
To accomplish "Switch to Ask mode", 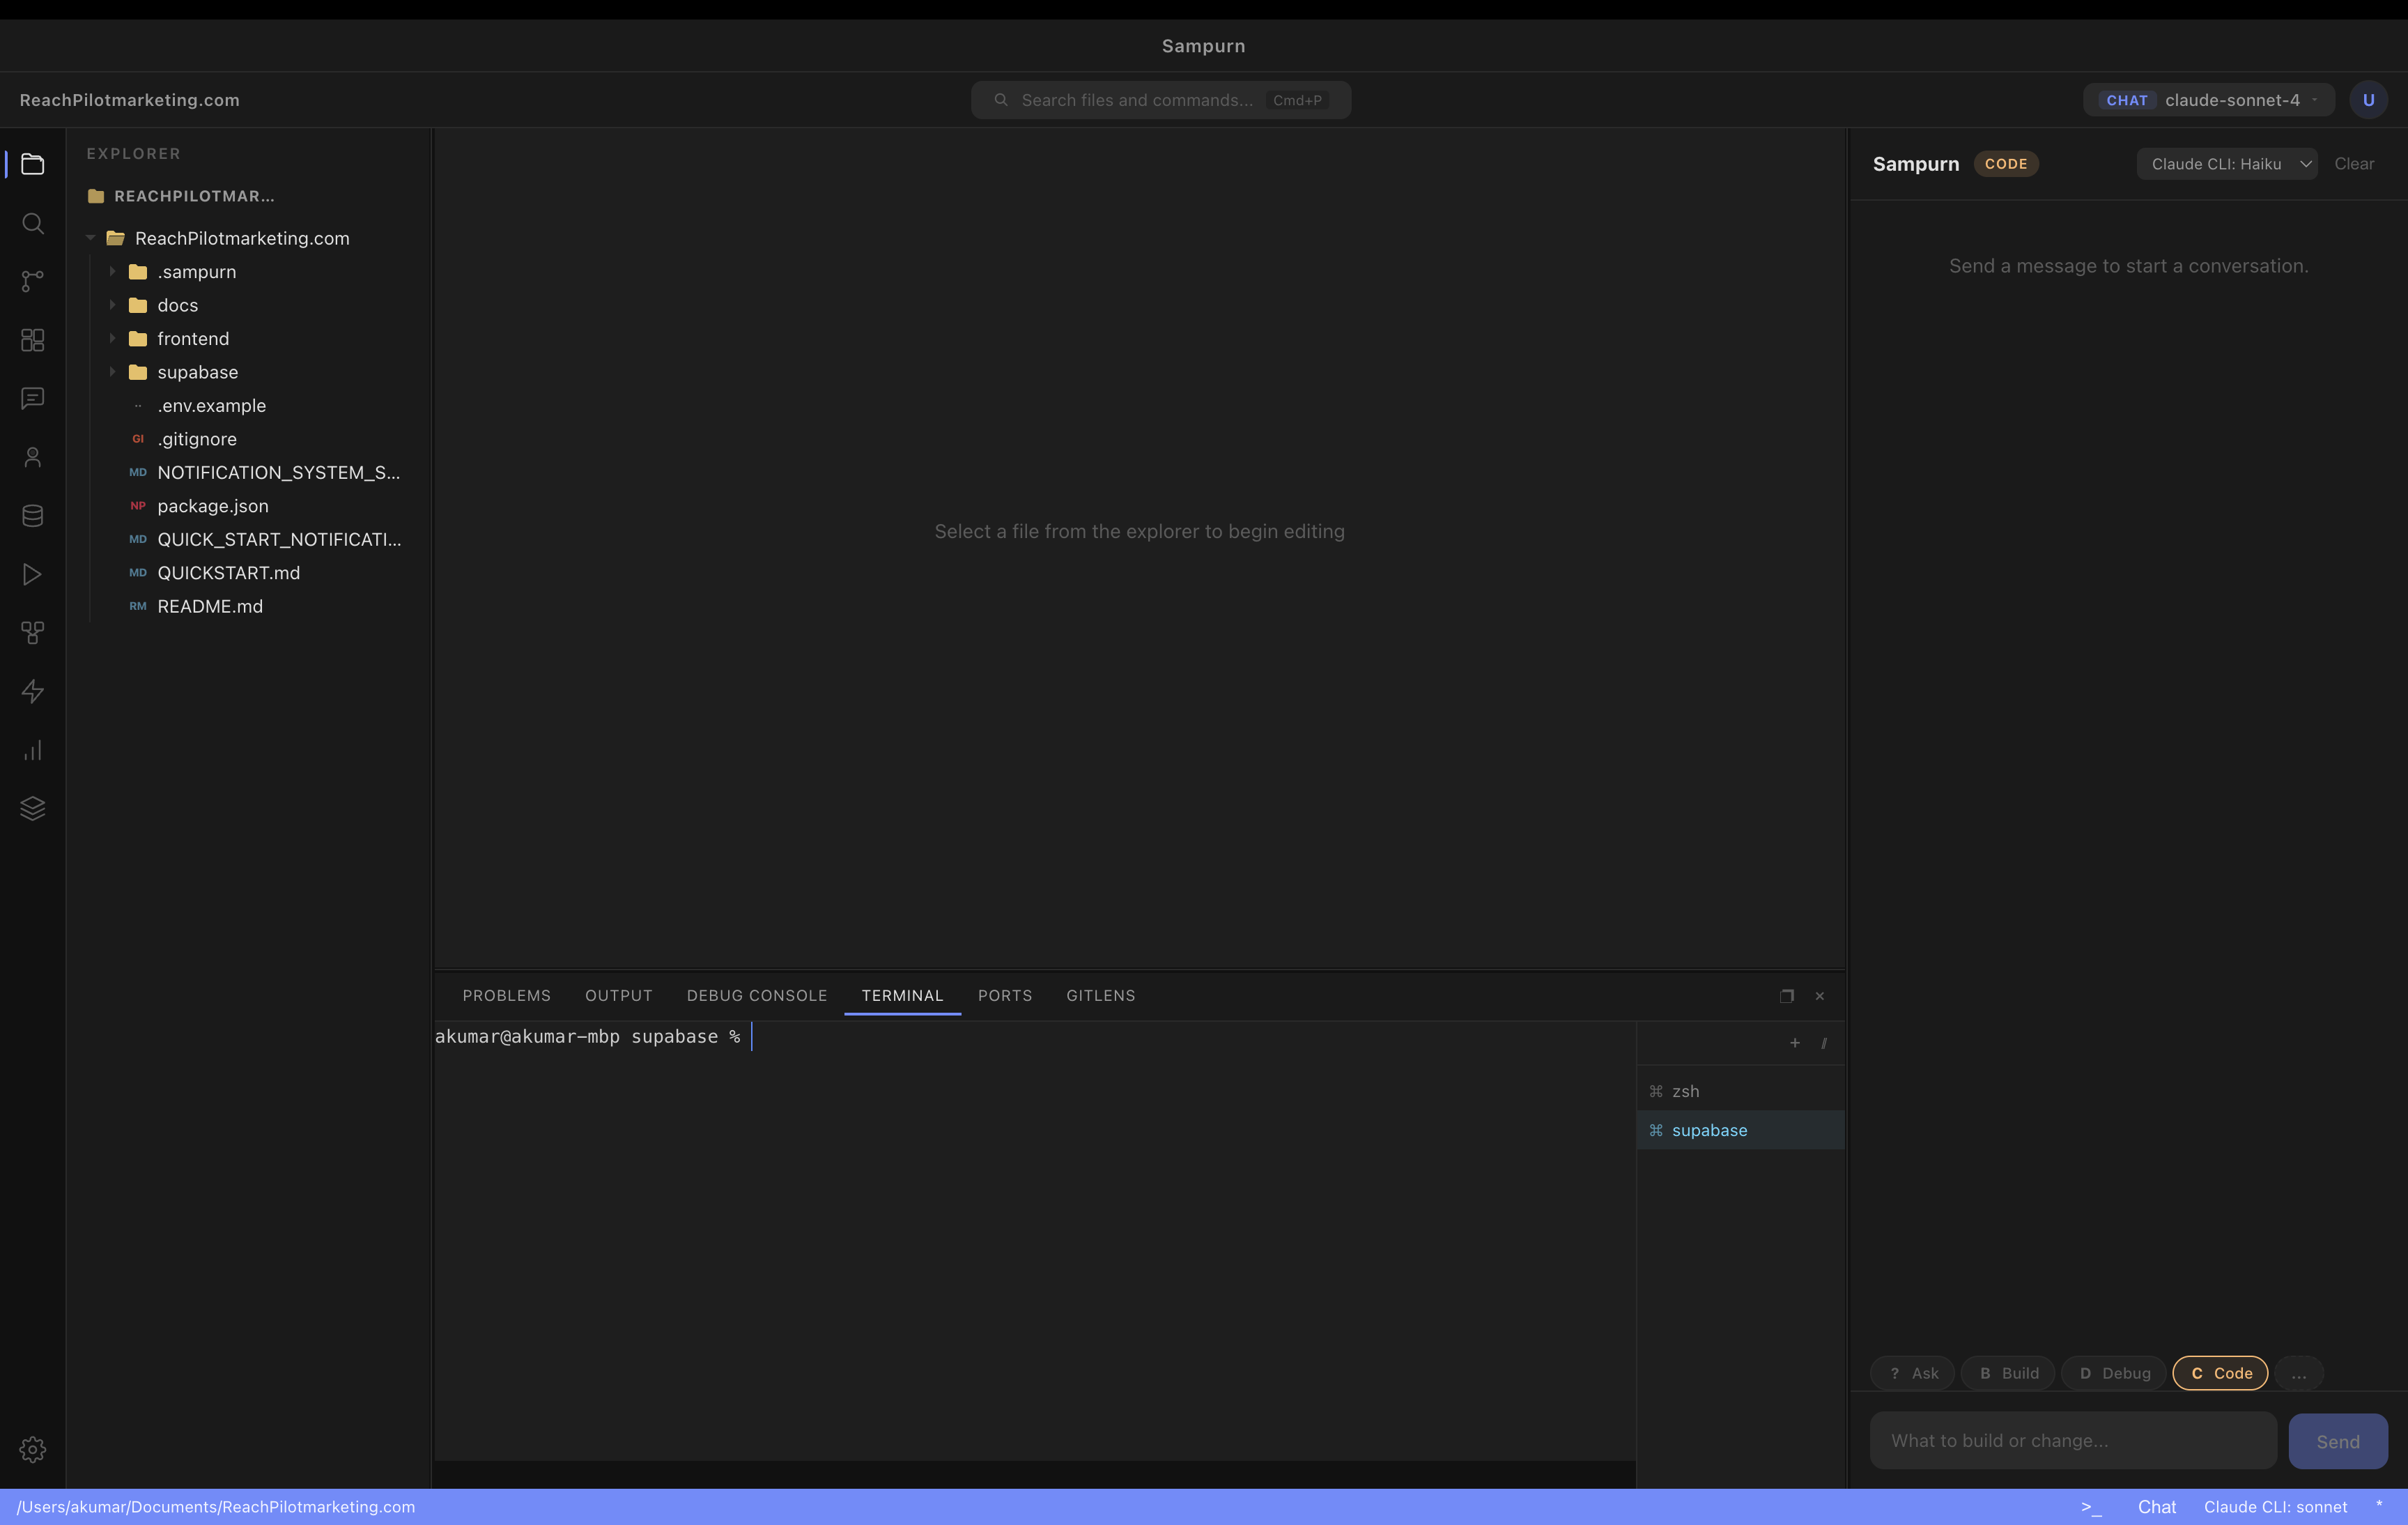I will (1912, 1373).
